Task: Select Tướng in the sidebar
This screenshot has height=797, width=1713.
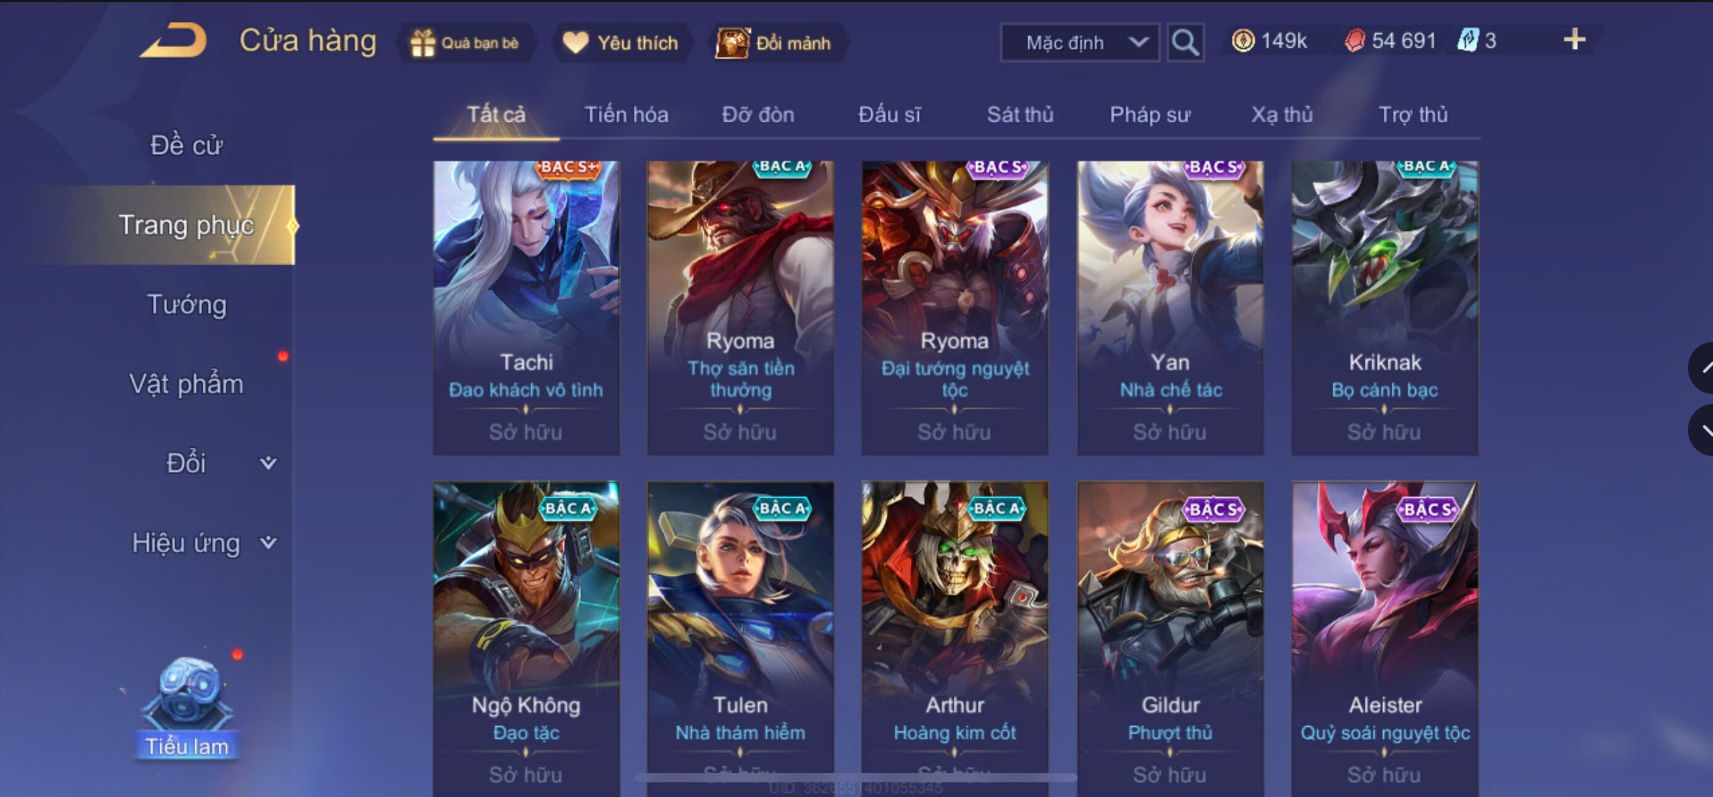Action: tap(187, 304)
